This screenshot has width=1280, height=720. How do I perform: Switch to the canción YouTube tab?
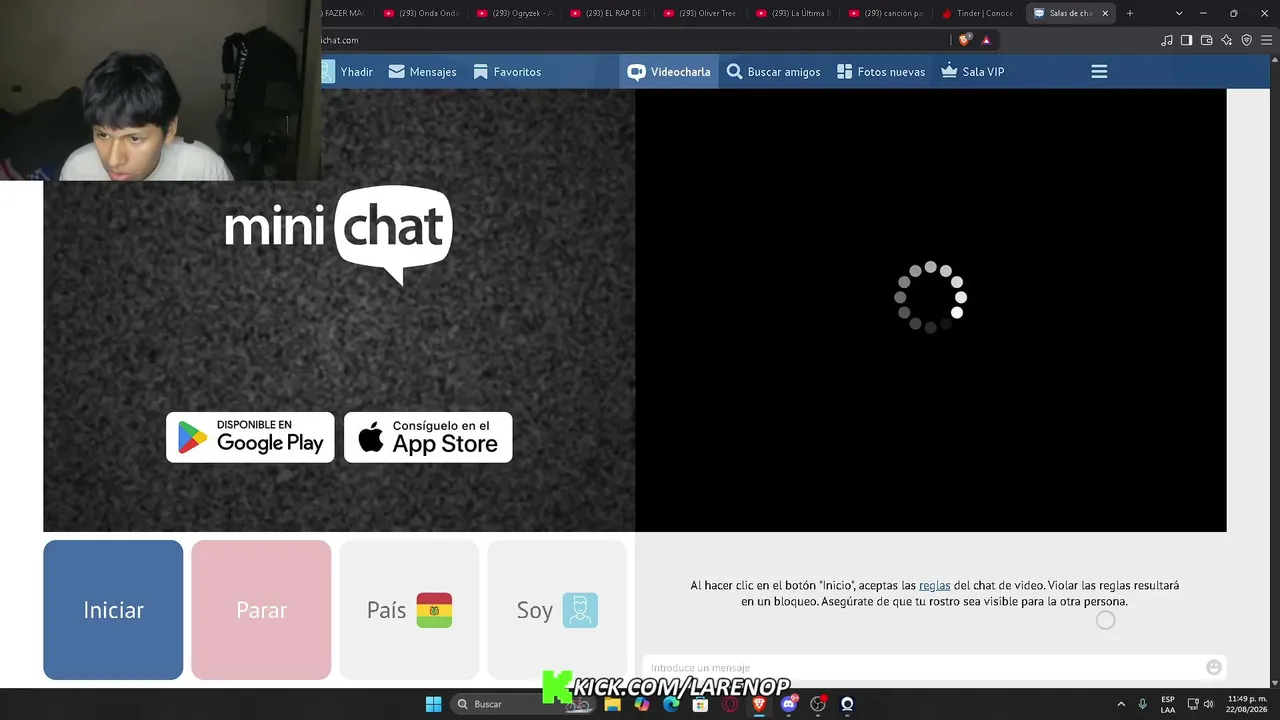[886, 13]
